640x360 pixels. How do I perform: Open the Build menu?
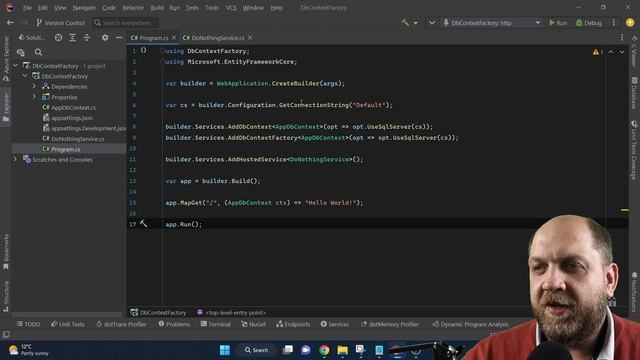(157, 8)
